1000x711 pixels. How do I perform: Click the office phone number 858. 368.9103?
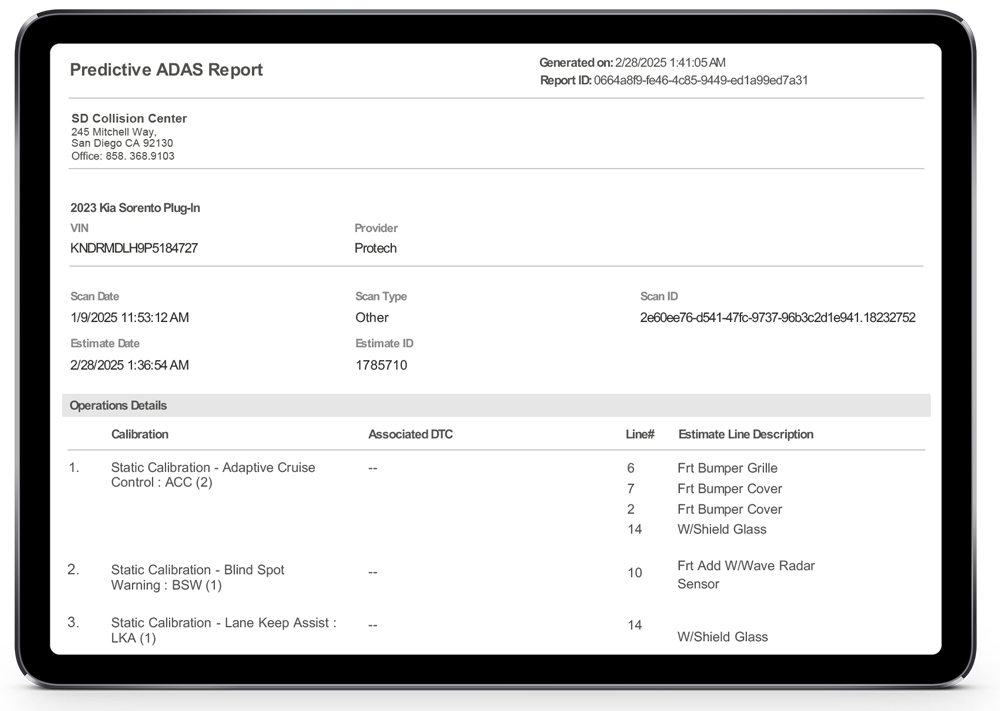click(x=140, y=156)
